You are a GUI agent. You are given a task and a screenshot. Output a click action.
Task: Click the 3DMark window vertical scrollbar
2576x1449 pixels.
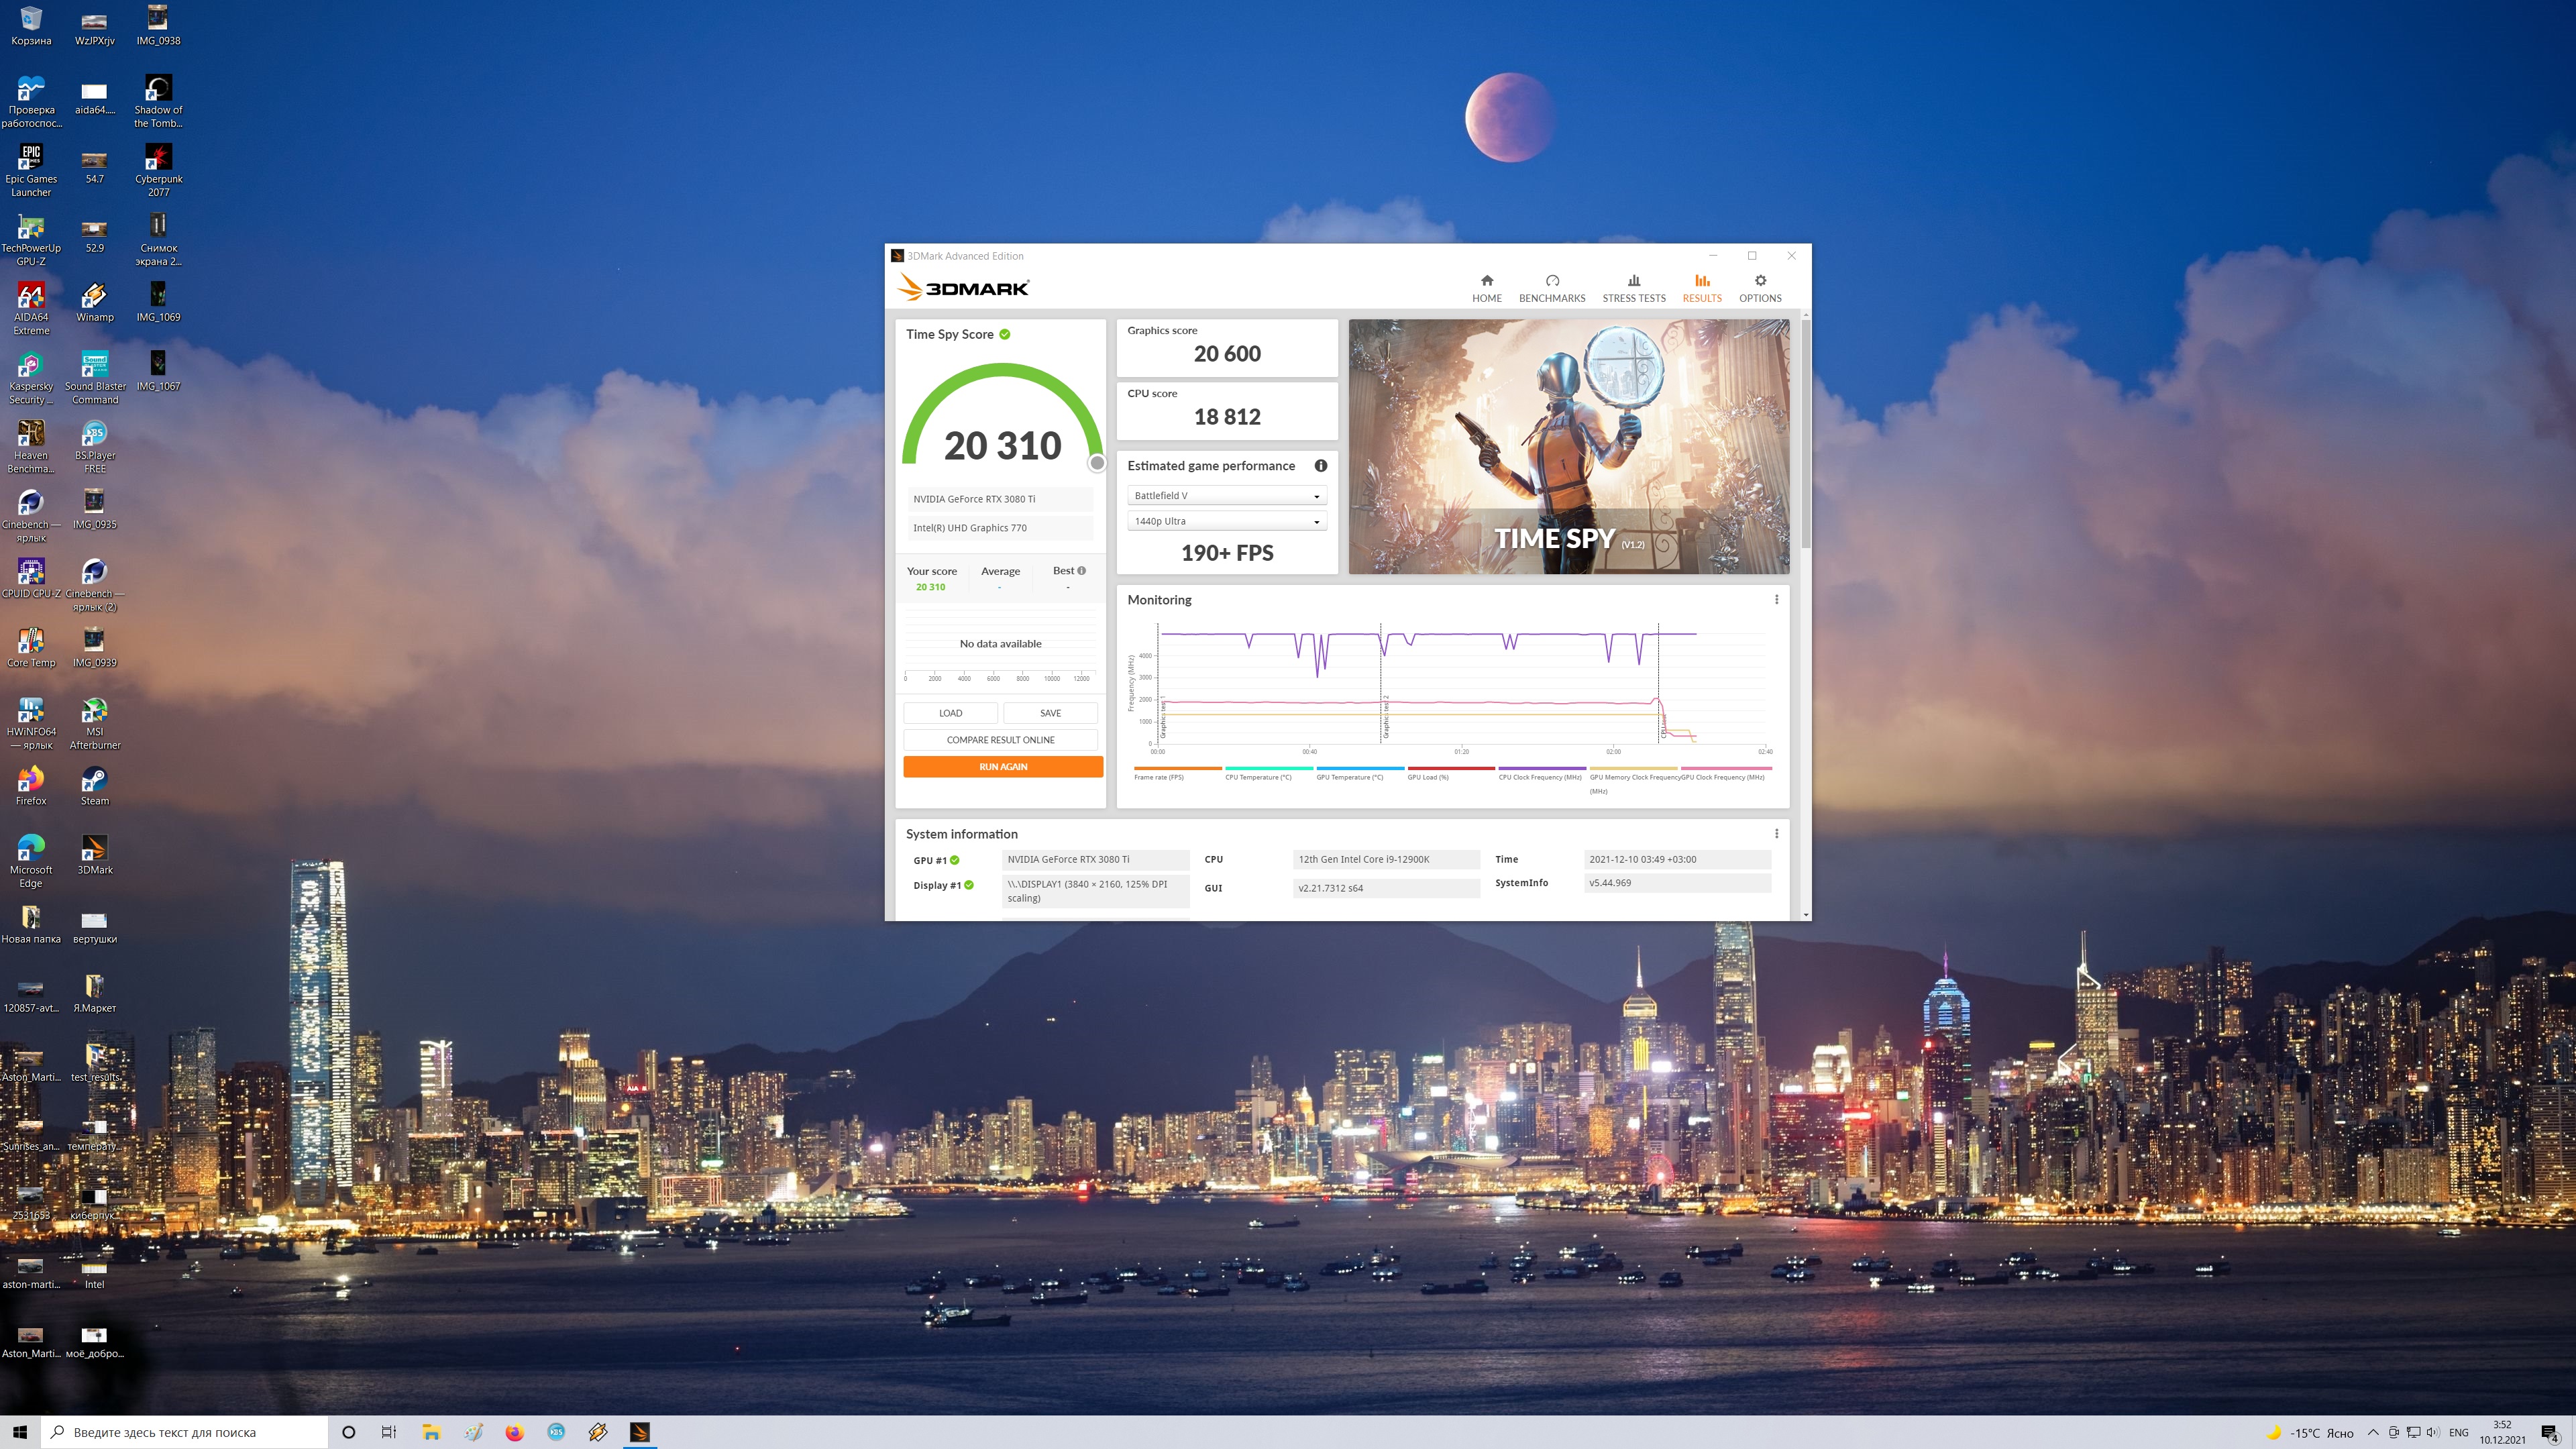click(1805, 435)
